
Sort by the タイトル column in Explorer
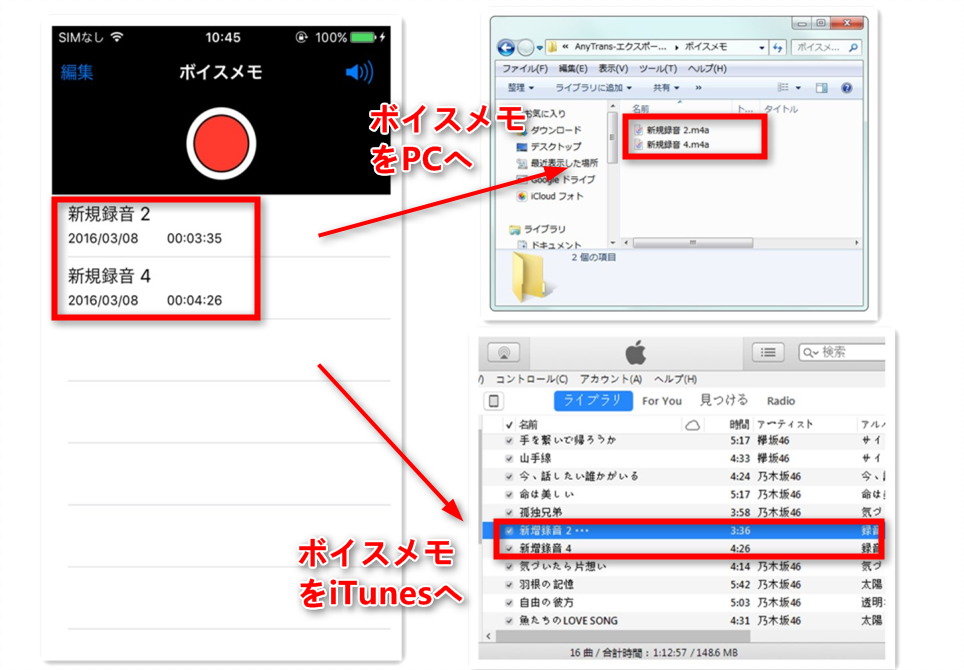point(781,109)
